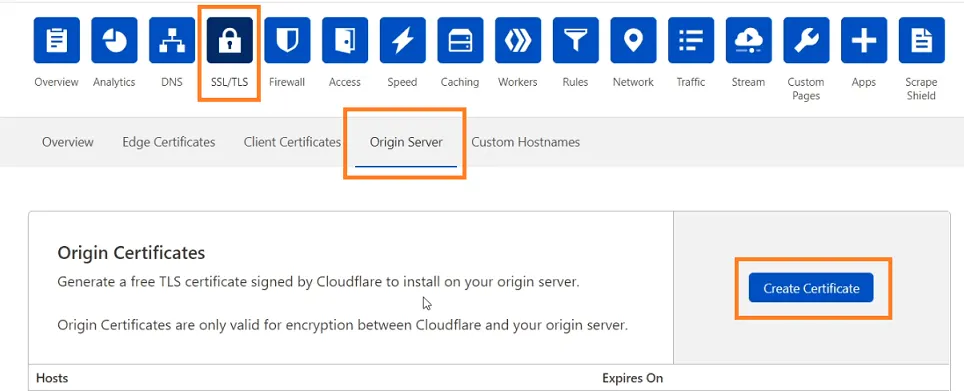The image size is (964, 391).
Task: Click the Hosts column header
Action: [x=52, y=377]
